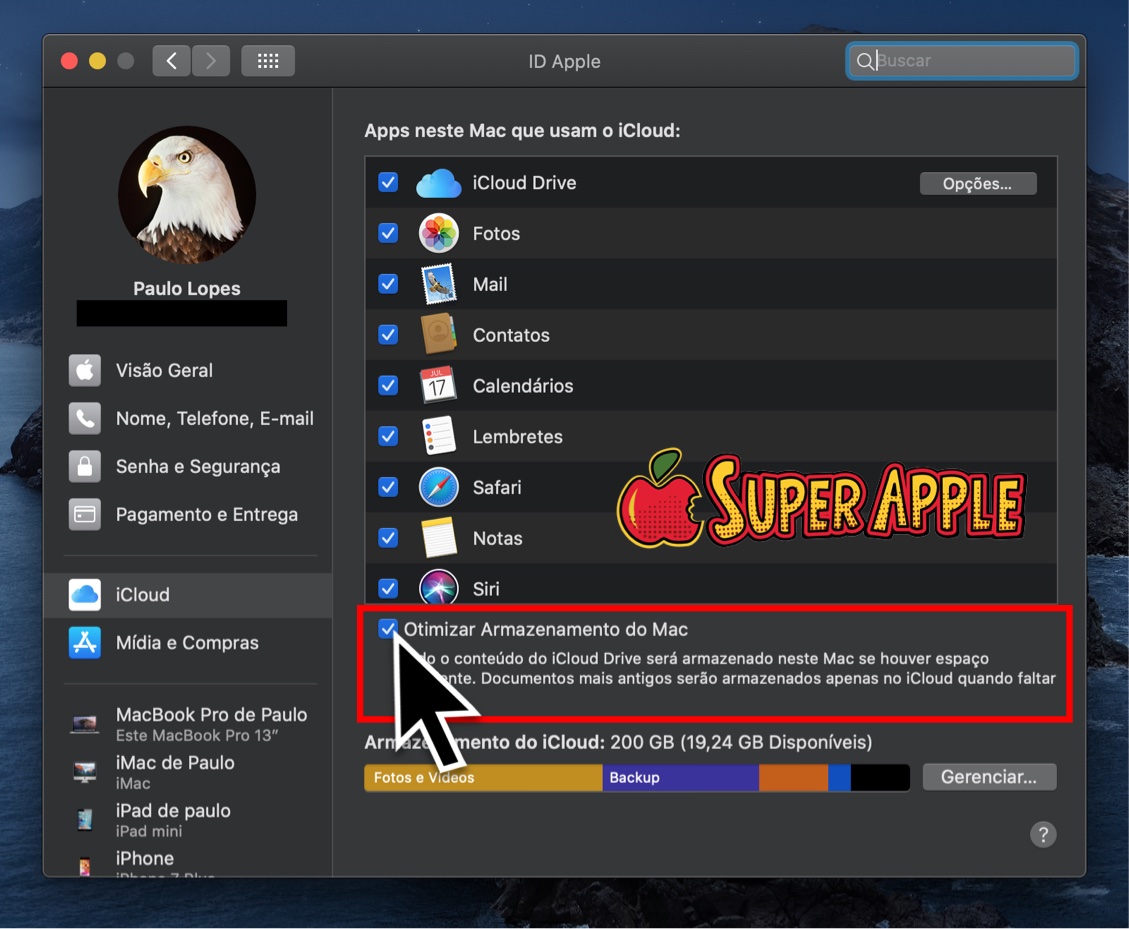Screen dimensions: 1129x929
Task: Open the Mídia e Compras section
Action: 187,643
